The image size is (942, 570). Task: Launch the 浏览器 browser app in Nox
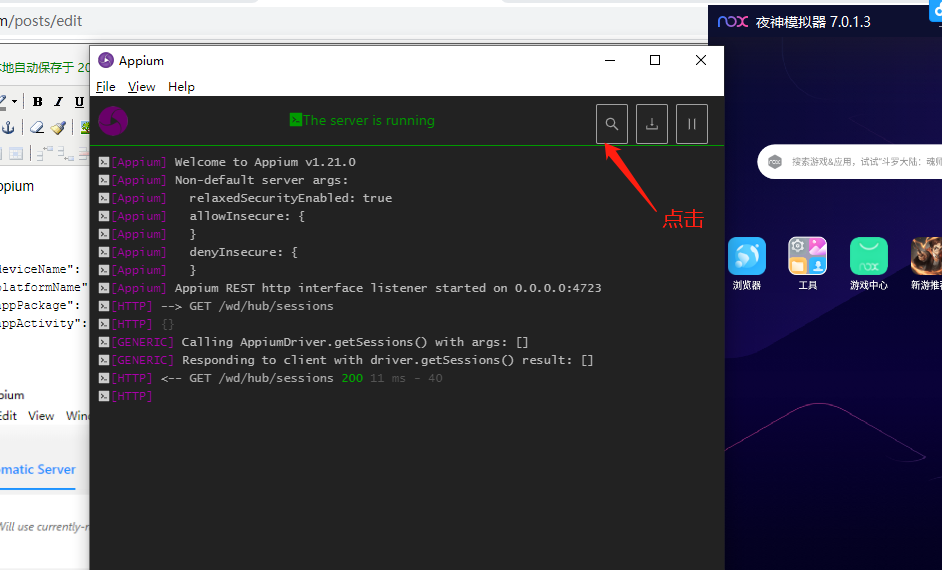point(747,264)
